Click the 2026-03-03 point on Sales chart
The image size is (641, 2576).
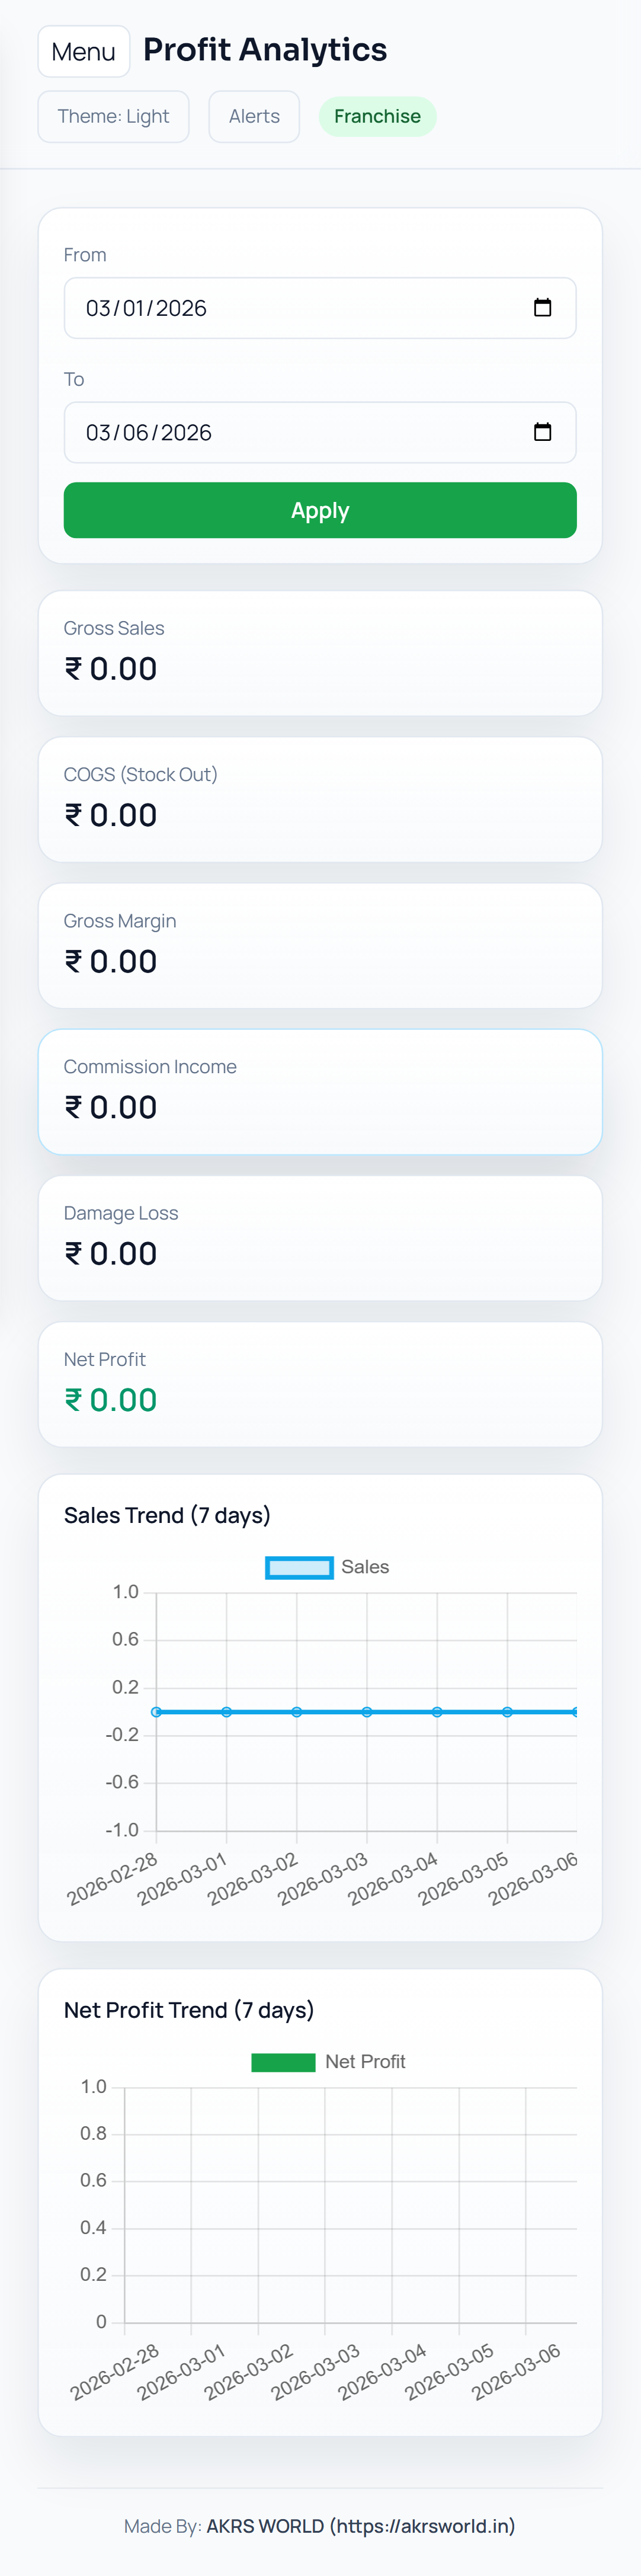coord(367,1711)
